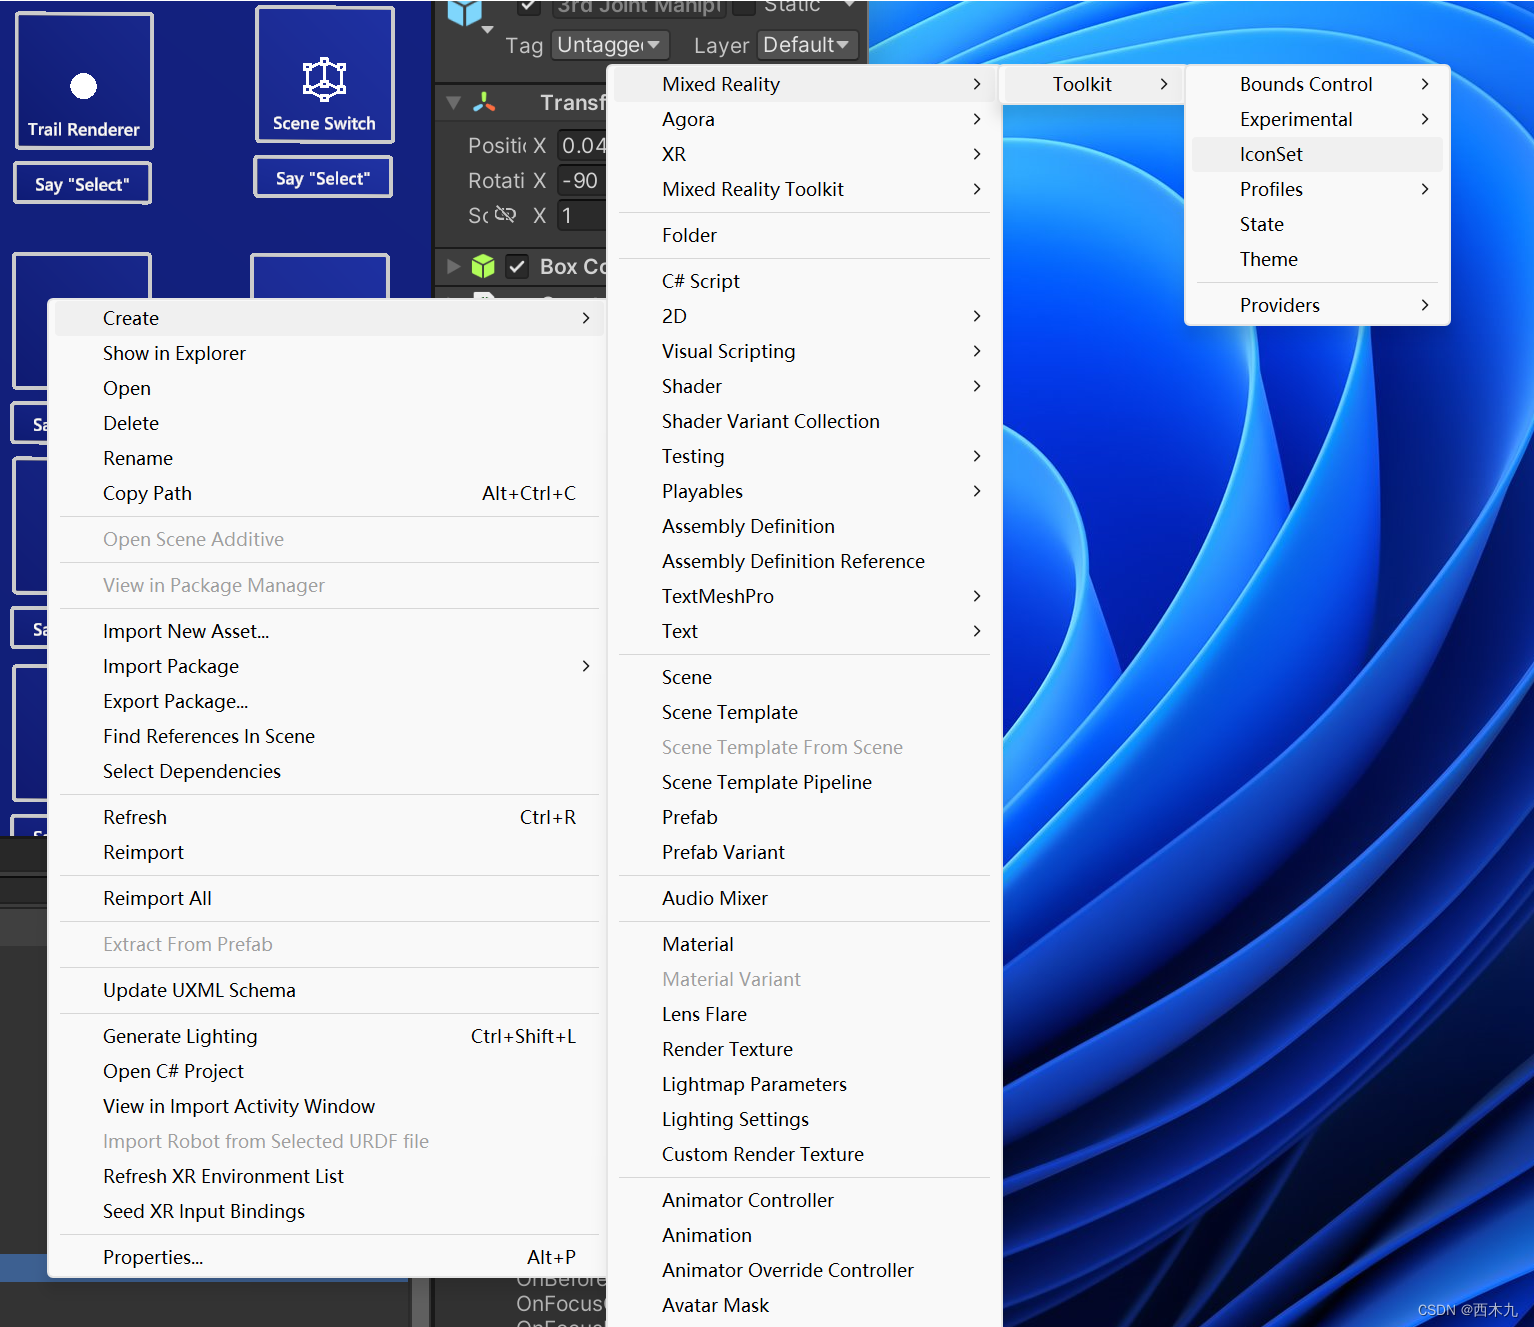The image size is (1534, 1327).
Task: Click the Box Collider green cube icon
Action: point(483,266)
